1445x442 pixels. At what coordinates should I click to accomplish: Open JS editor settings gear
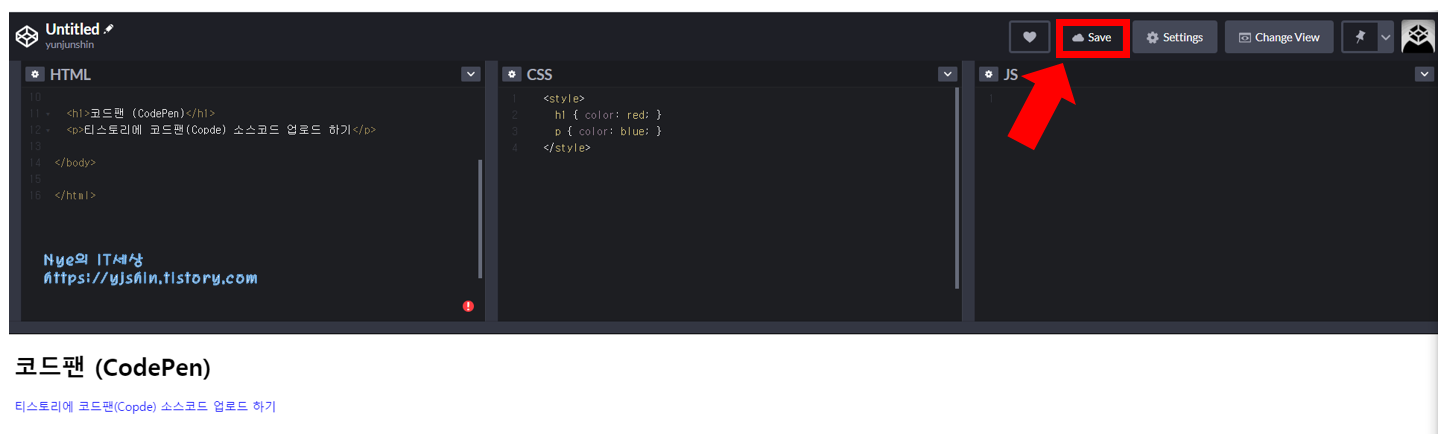(x=988, y=74)
